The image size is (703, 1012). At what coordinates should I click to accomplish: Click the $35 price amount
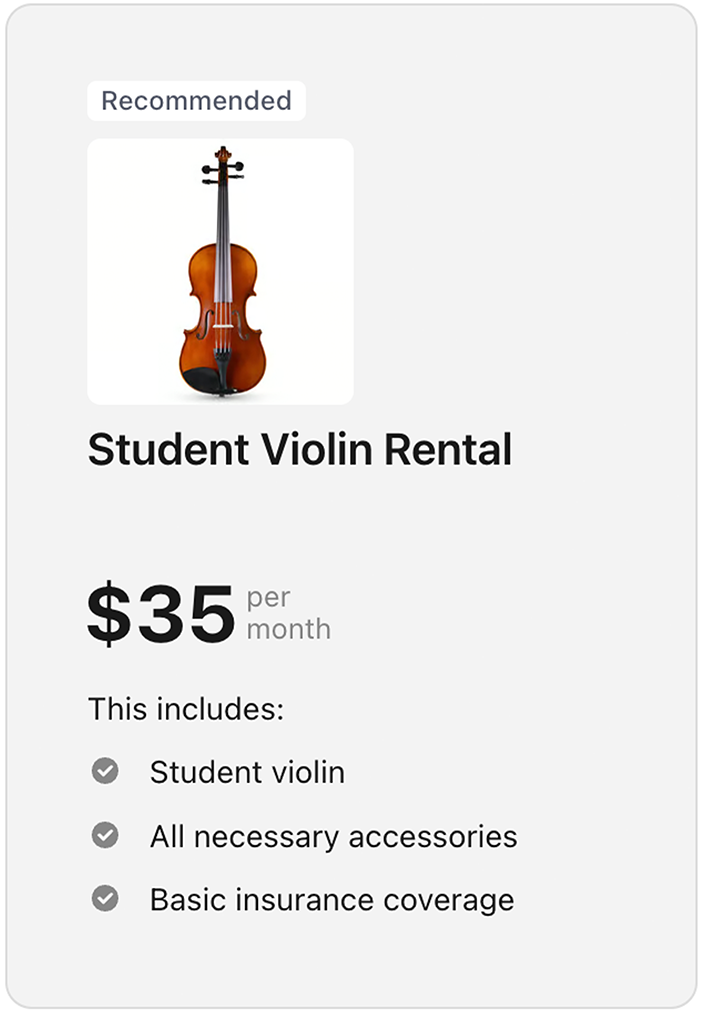(x=161, y=614)
